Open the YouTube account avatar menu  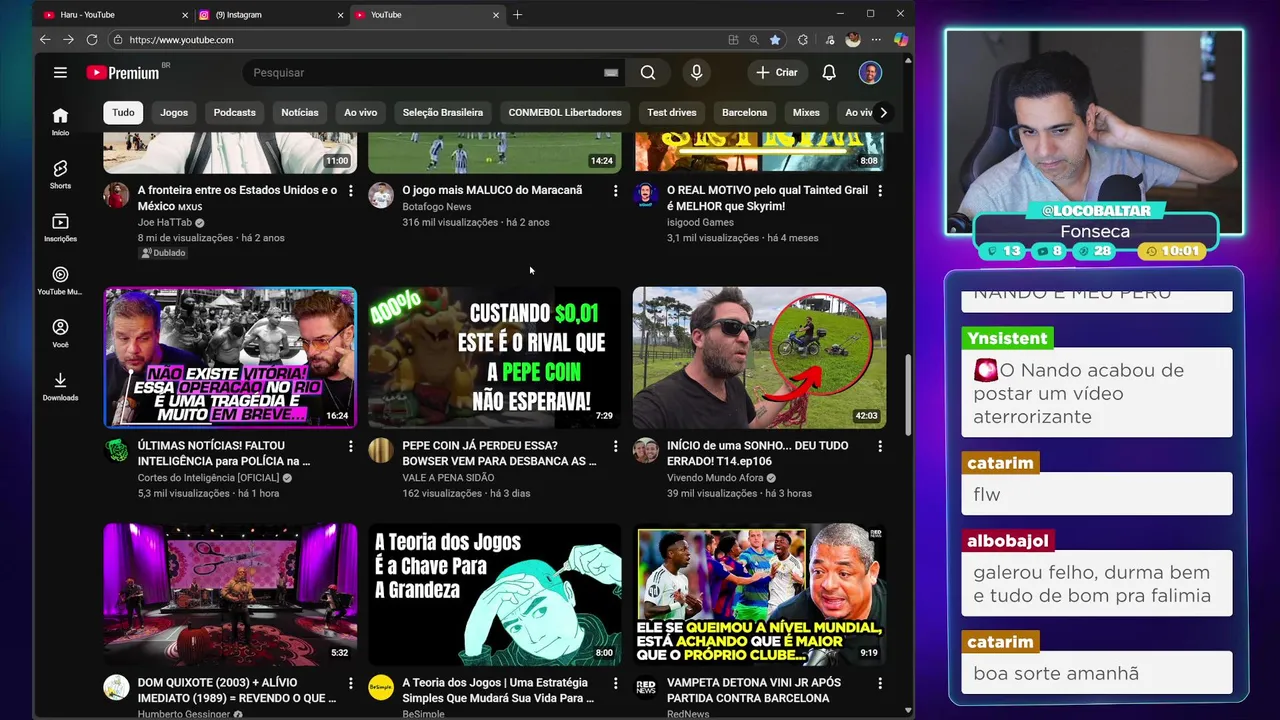click(x=870, y=72)
